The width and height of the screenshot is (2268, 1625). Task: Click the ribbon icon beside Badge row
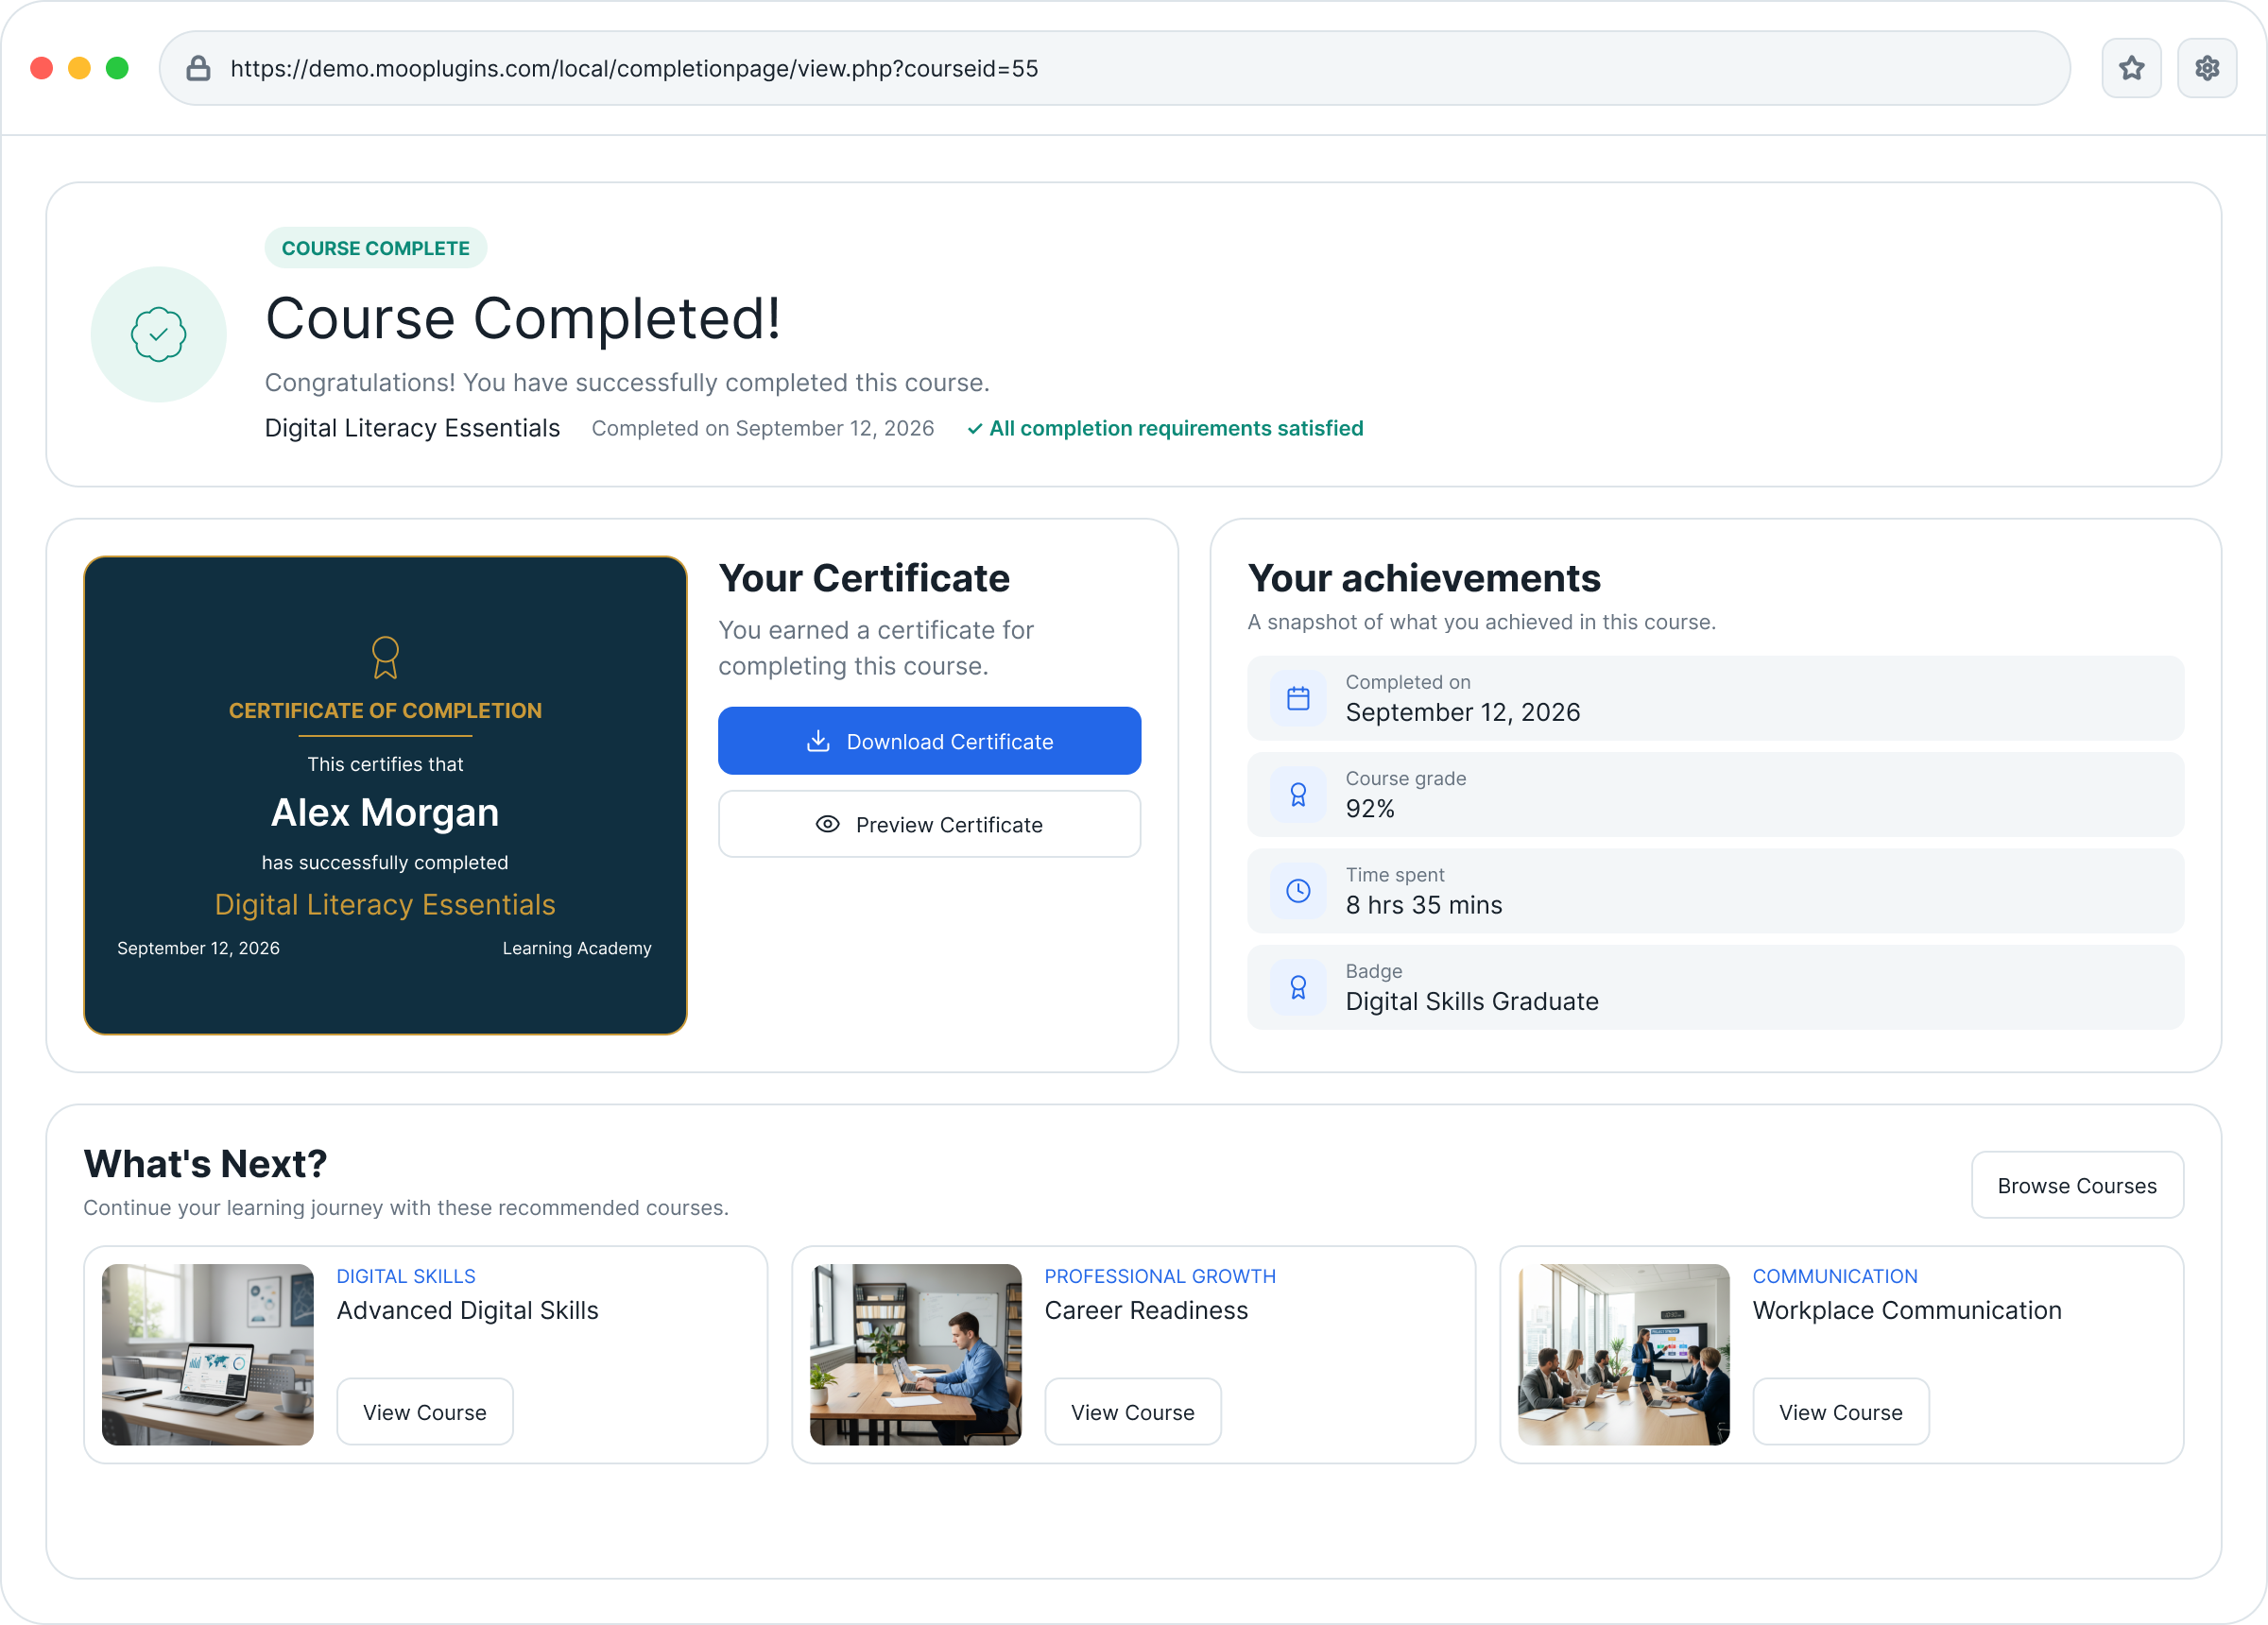(1298, 987)
